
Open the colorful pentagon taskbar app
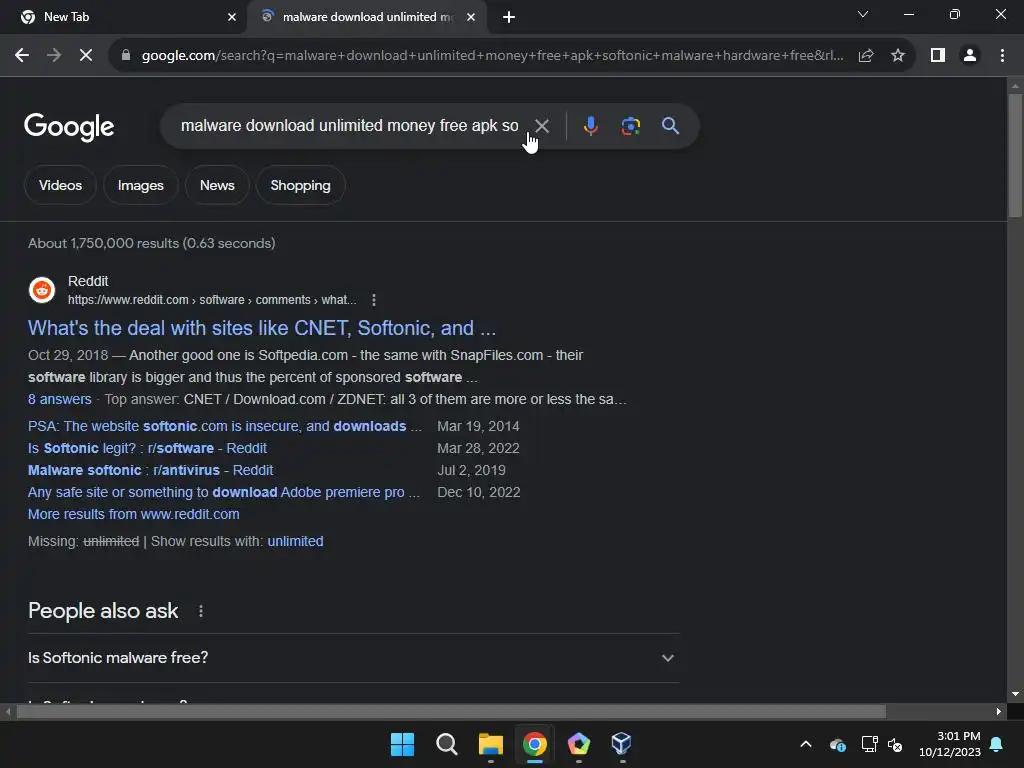click(579, 744)
